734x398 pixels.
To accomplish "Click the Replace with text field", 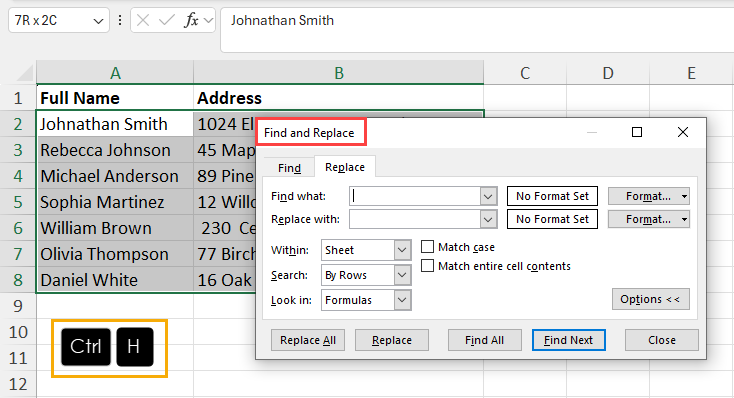I will pos(415,219).
